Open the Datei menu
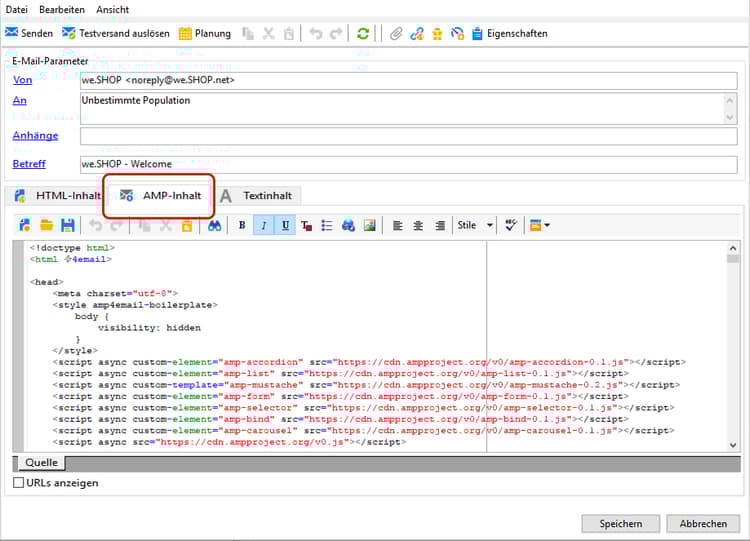Viewport: 750px width, 541px height. 16,9
